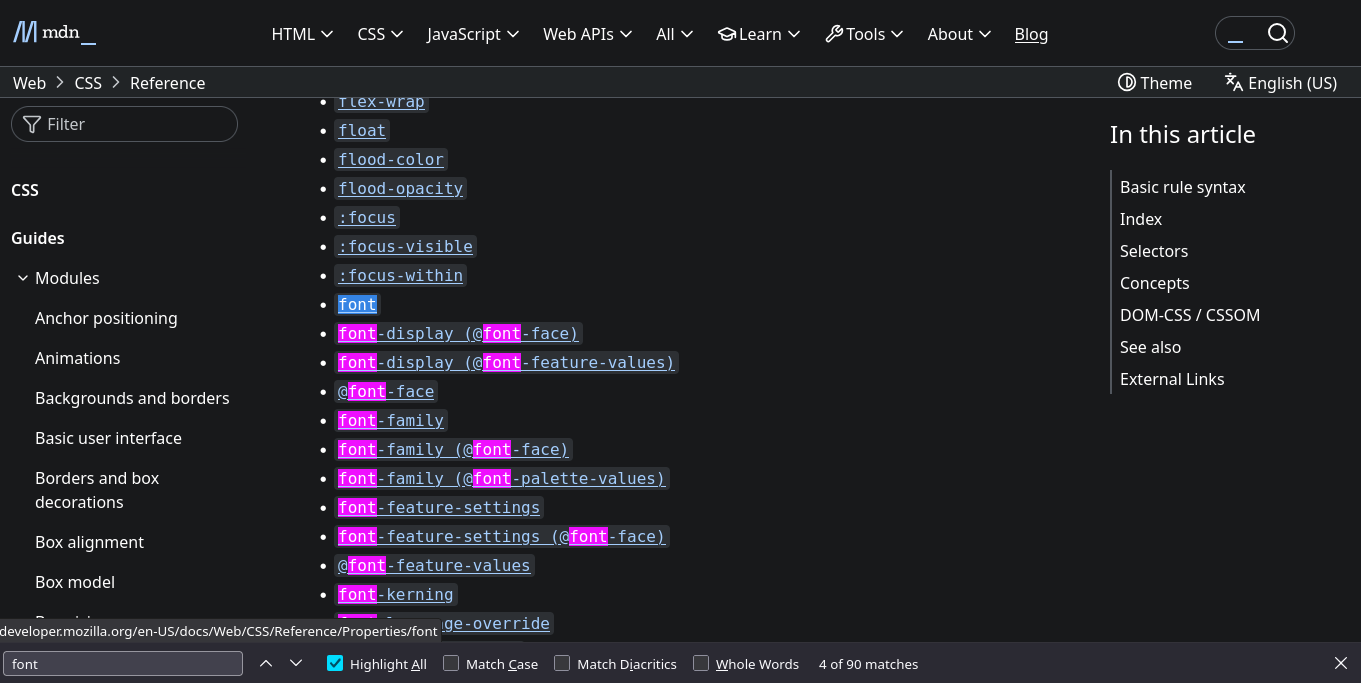The height and width of the screenshot is (683, 1361).
Task: Uncheck the Highlight All checkbox
Action: (336, 664)
